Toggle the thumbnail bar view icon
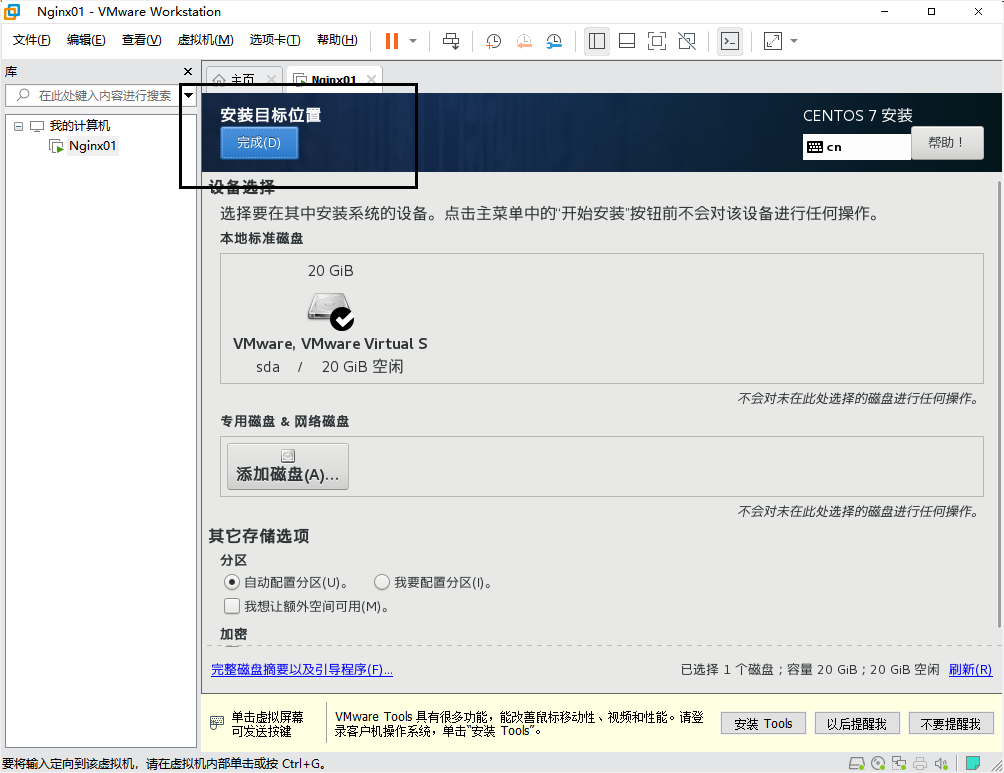This screenshot has width=1004, height=773. [627, 41]
